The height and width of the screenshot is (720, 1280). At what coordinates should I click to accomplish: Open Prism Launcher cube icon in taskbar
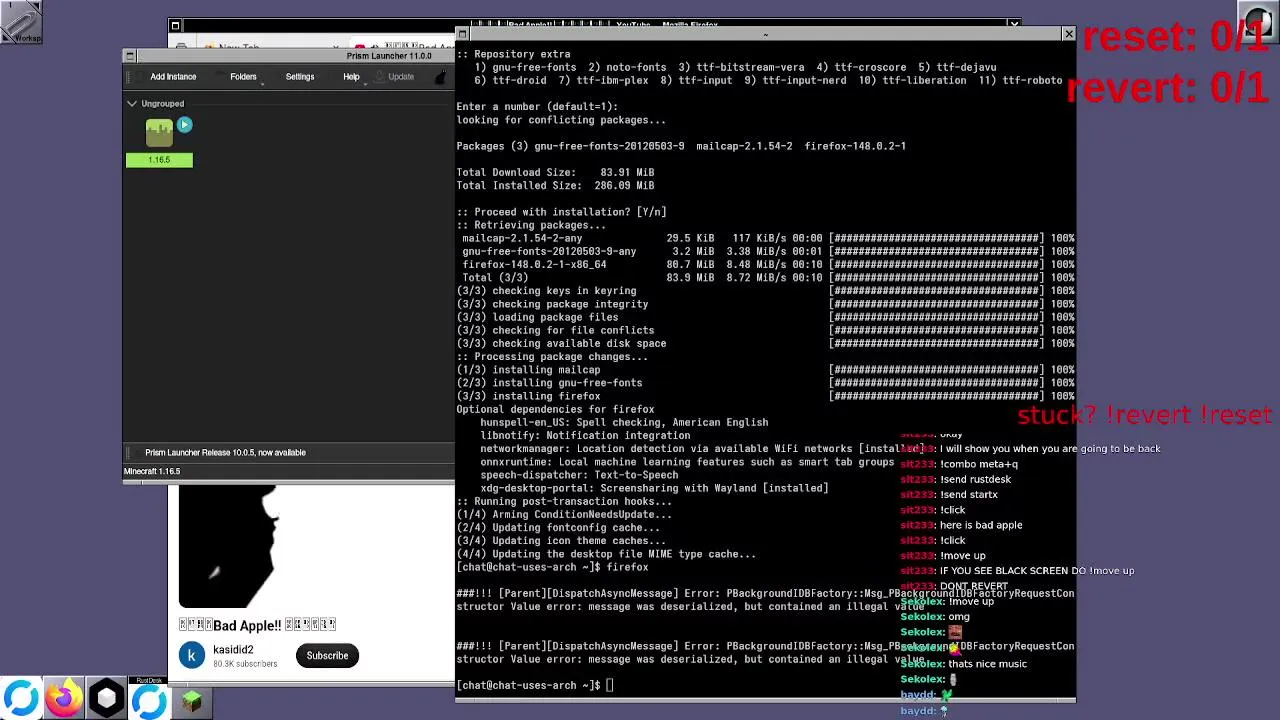[107, 699]
